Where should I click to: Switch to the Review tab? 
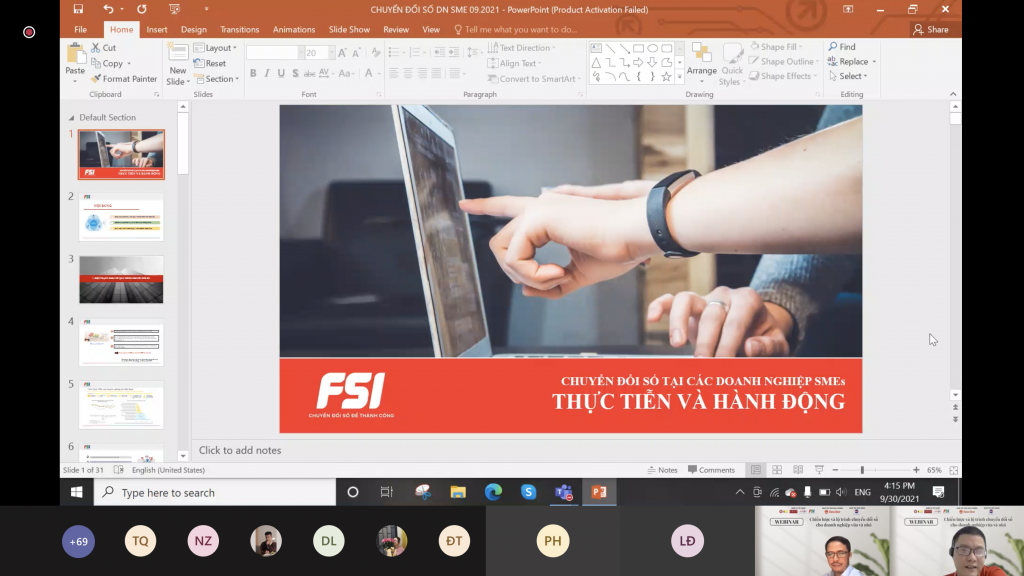tap(396, 29)
